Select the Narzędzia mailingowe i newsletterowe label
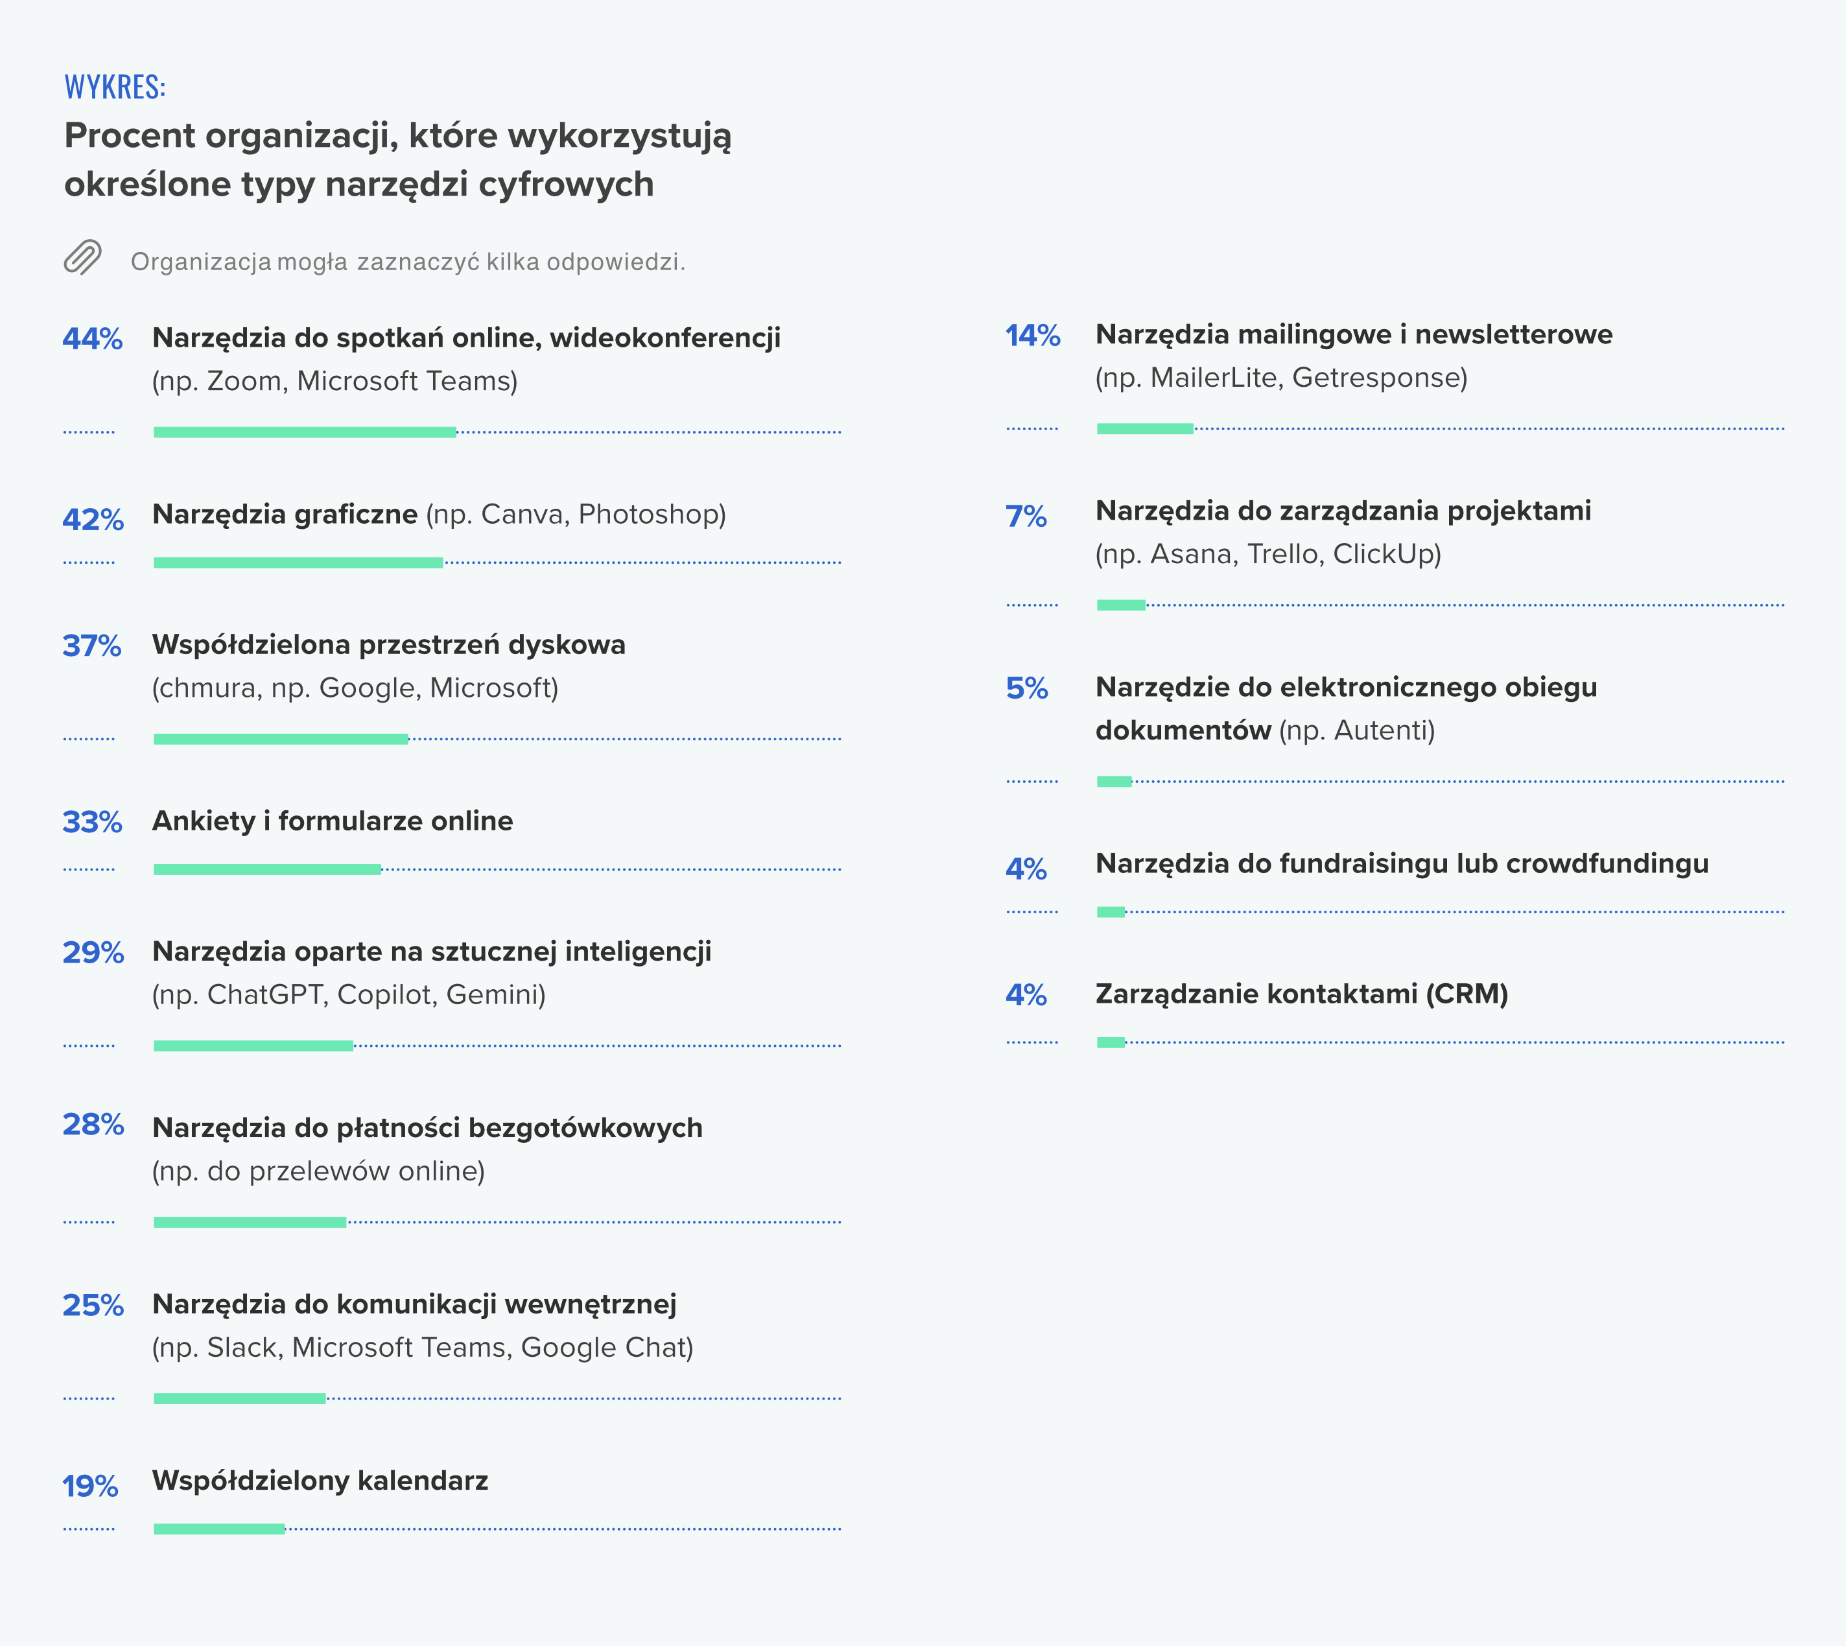Screen dimensions: 1846x1646 1354,334
